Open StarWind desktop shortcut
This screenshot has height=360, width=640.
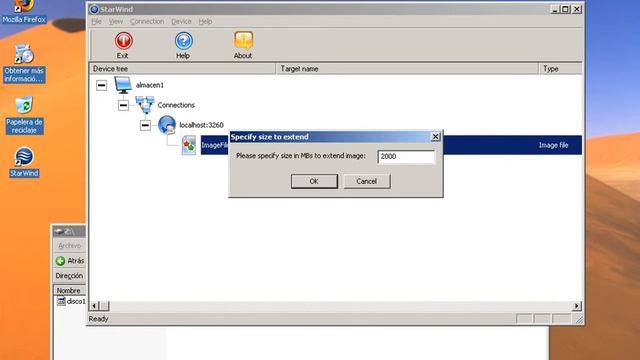tap(24, 162)
